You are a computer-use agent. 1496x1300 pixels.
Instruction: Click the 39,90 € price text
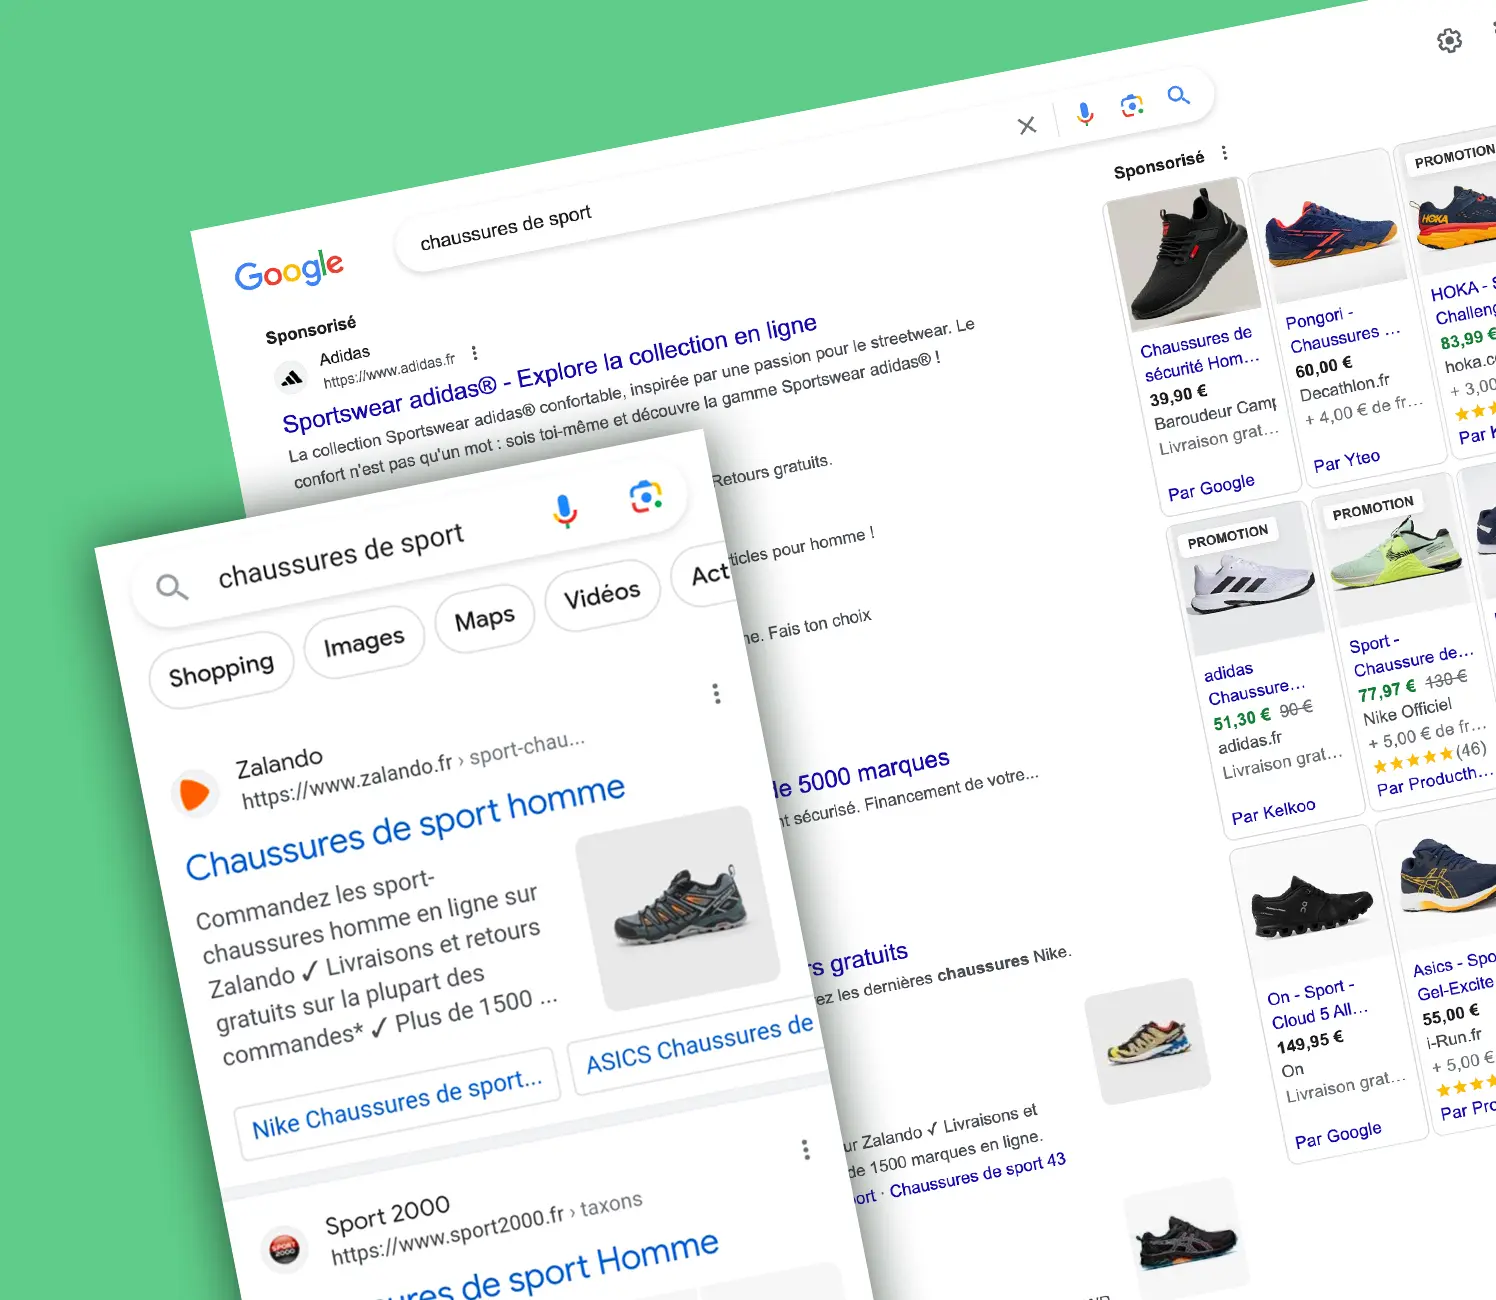pyautogui.click(x=1178, y=395)
